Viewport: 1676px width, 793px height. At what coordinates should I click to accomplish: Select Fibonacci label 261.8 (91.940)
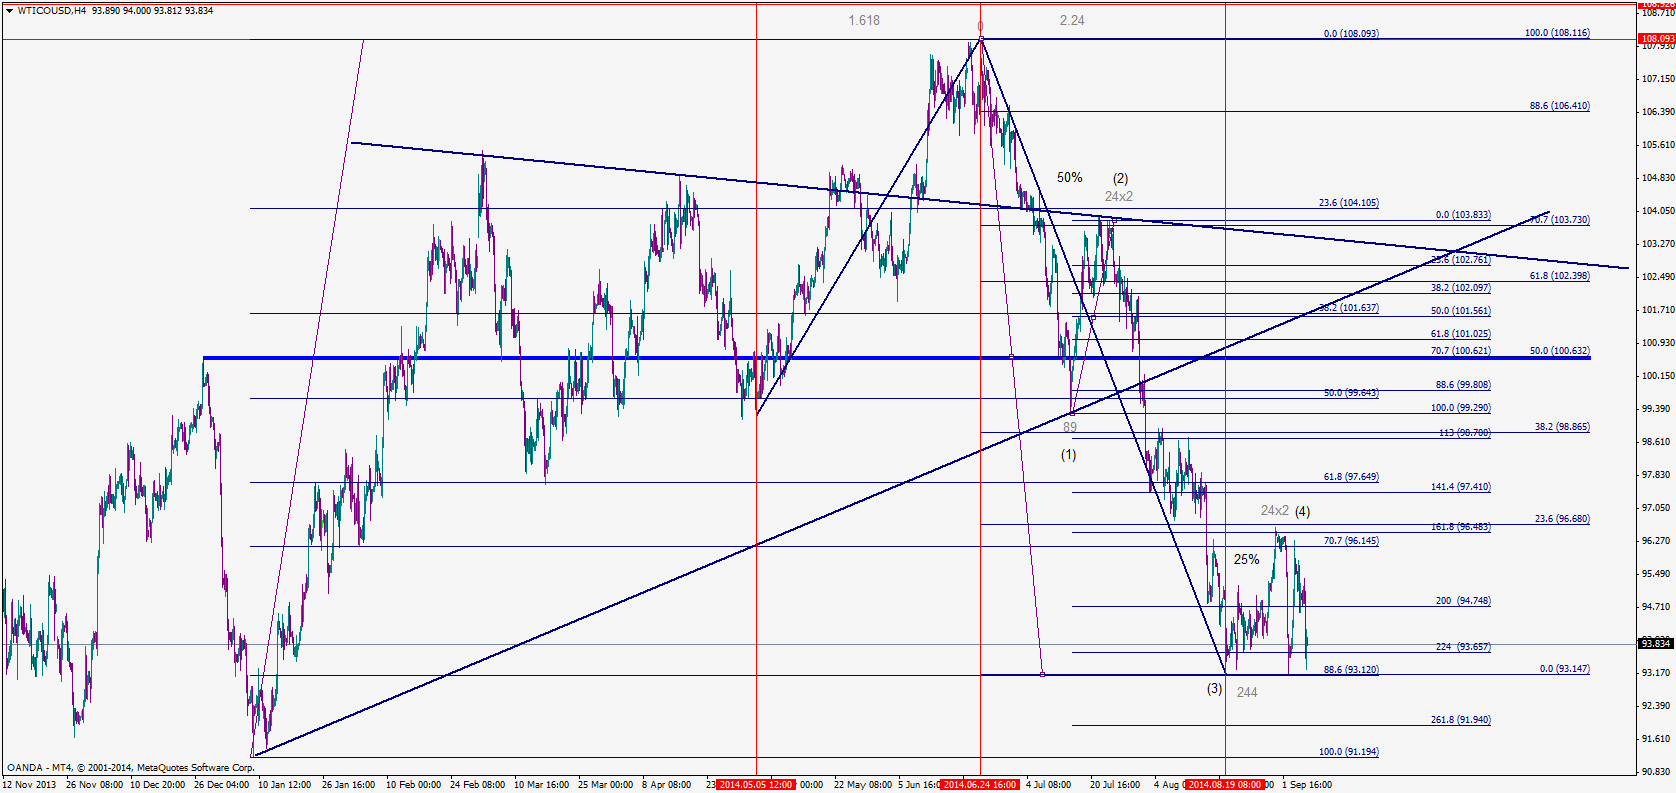coord(1460,719)
